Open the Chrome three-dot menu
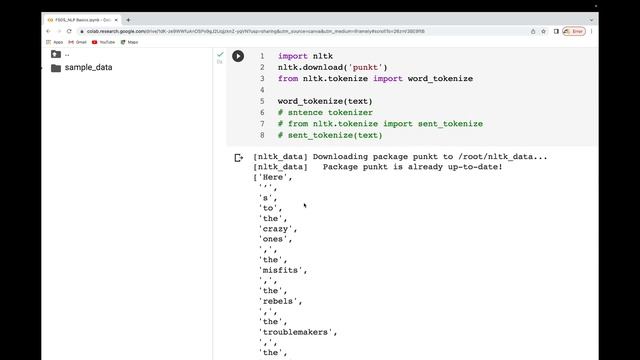640x360 pixels. 591,31
